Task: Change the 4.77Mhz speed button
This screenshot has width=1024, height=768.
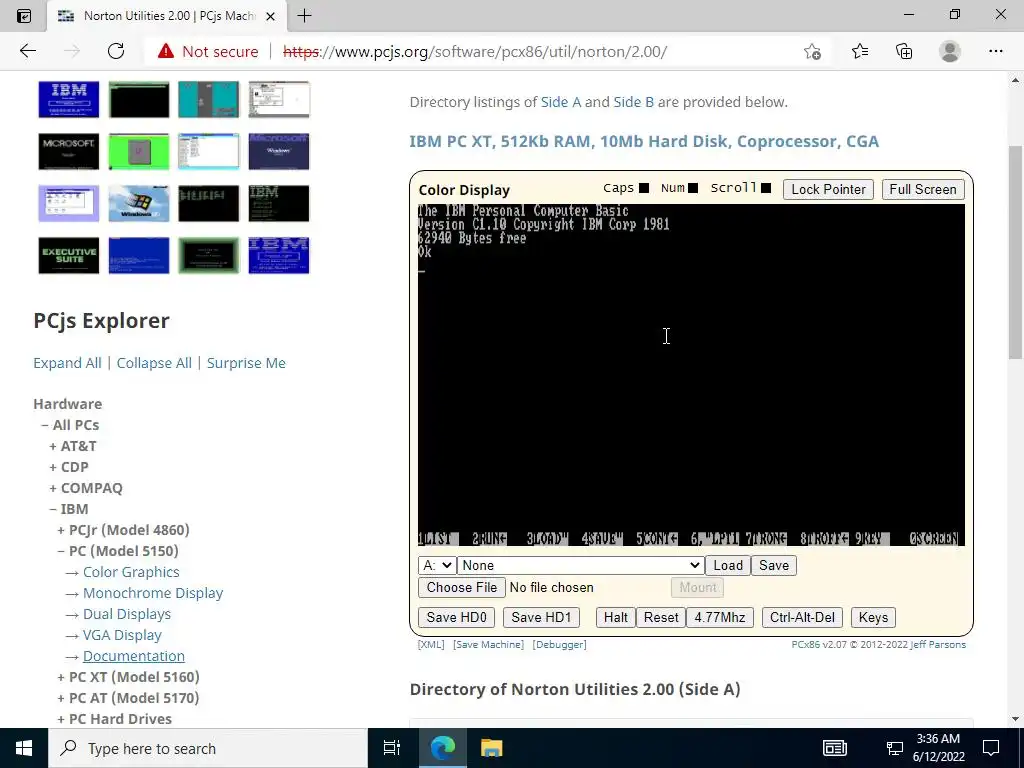Action: (720, 617)
